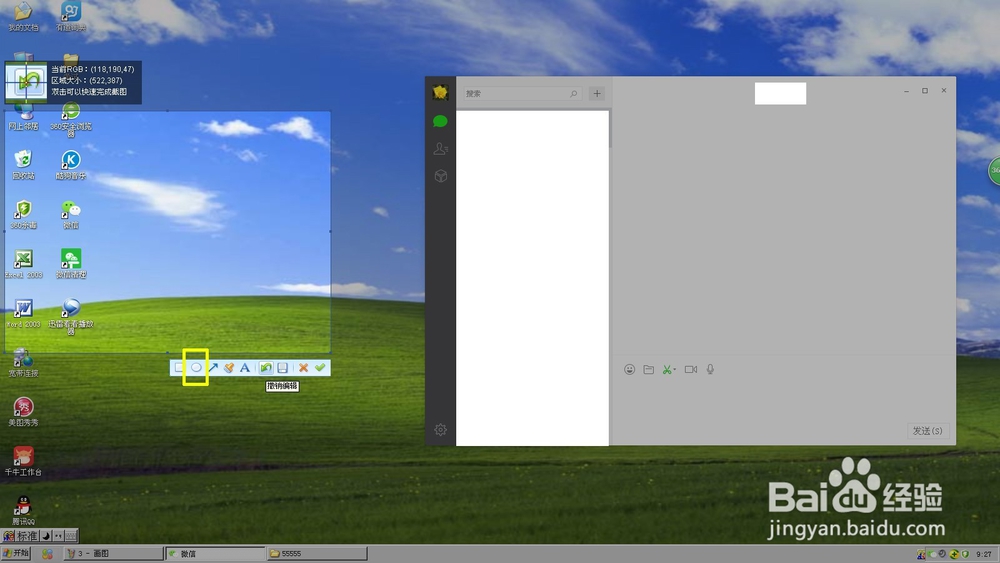Viewport: 1000px width, 563px height.
Task: Click the 标准 button on the IME bar
Action: [27, 536]
